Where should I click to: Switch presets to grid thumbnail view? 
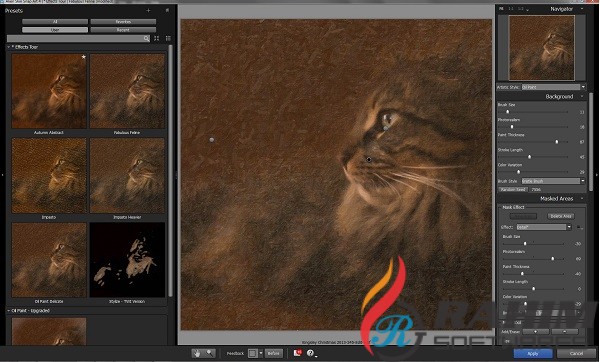pos(157,39)
